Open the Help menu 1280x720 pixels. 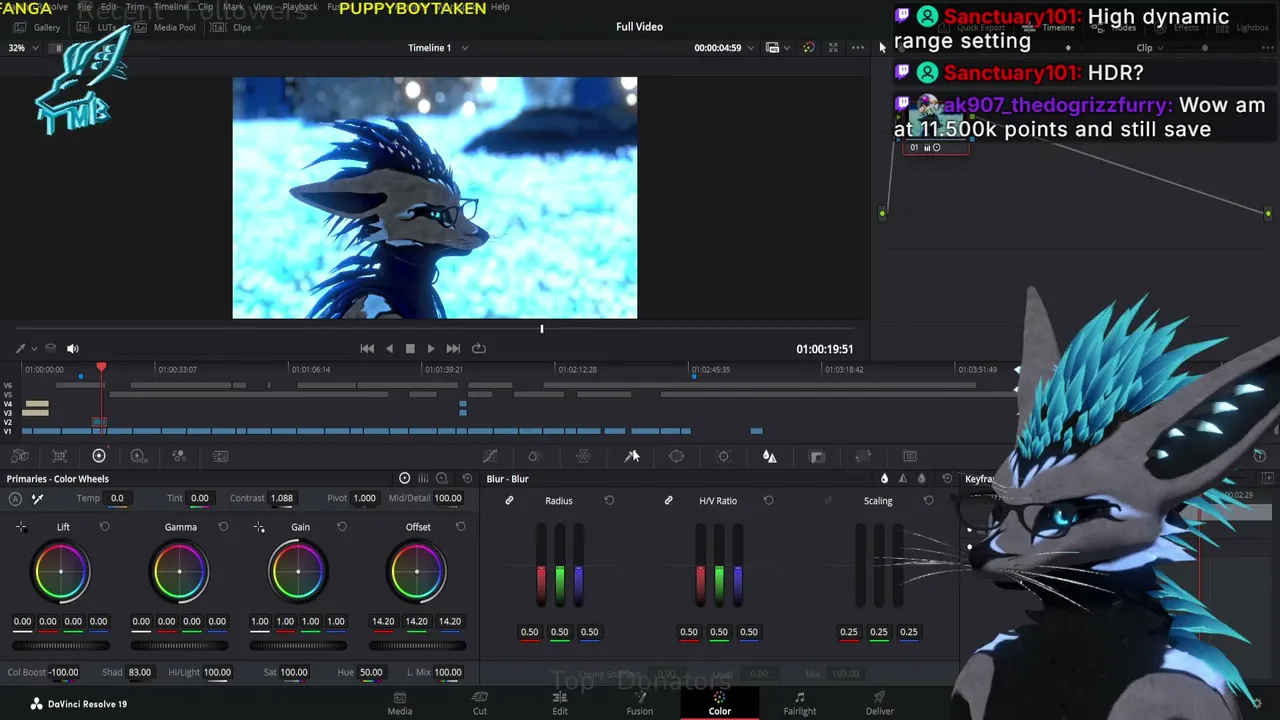click(500, 7)
